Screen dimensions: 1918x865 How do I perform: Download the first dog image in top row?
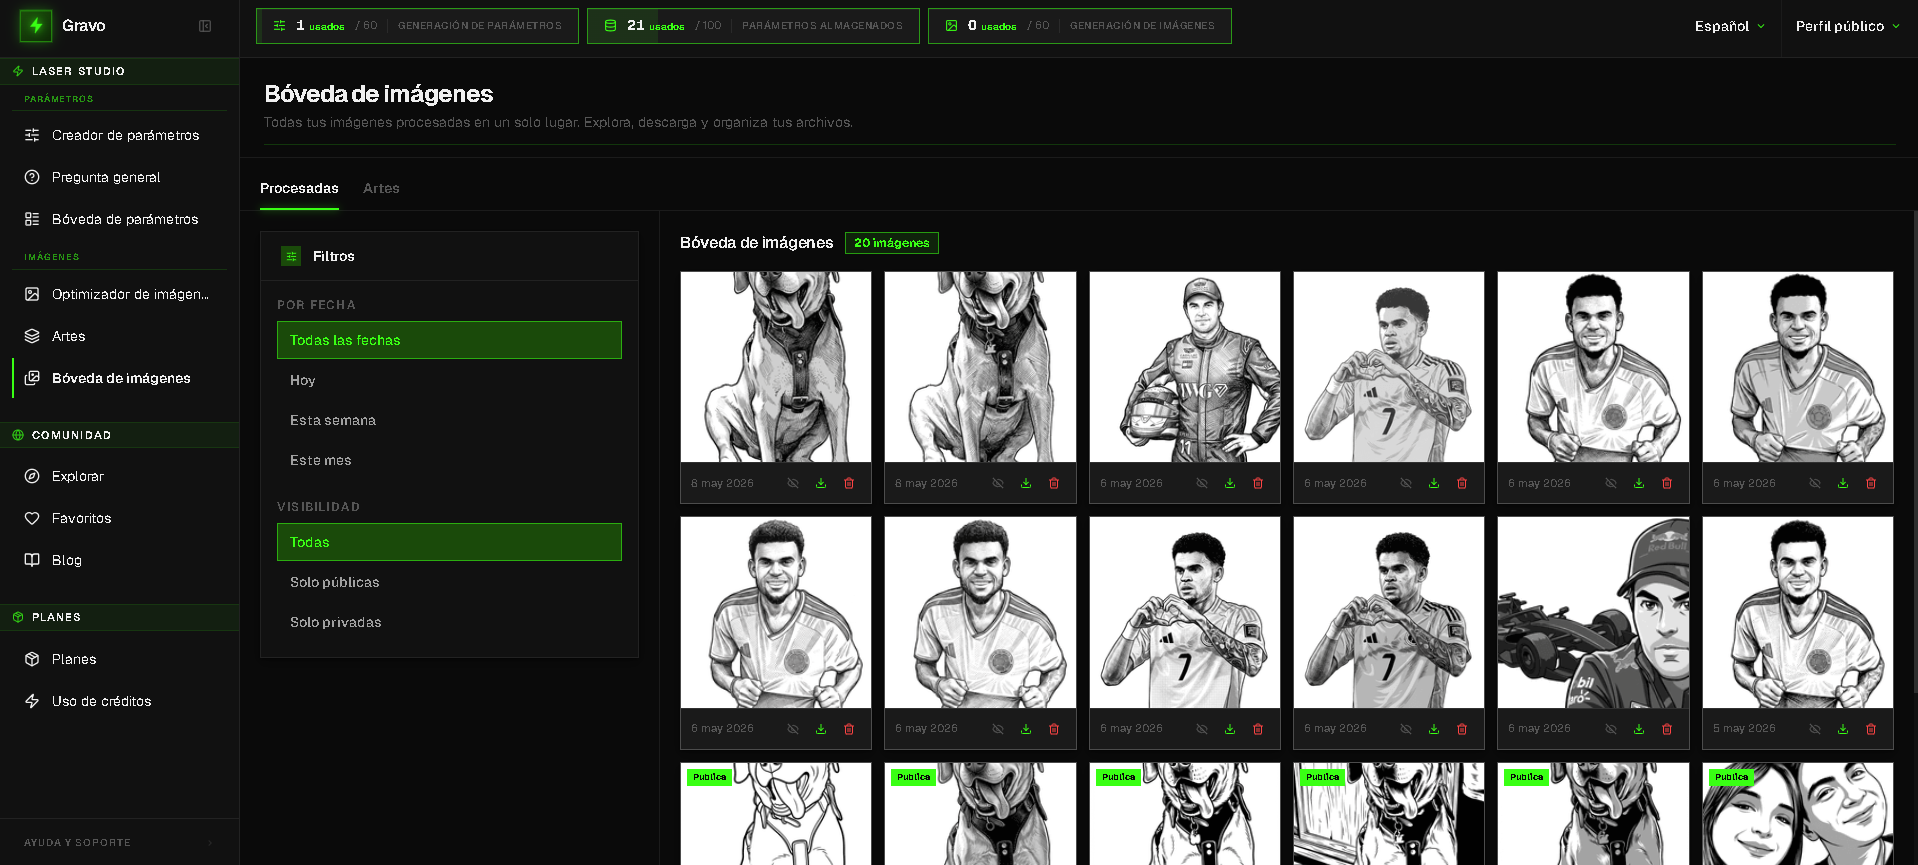tap(821, 483)
